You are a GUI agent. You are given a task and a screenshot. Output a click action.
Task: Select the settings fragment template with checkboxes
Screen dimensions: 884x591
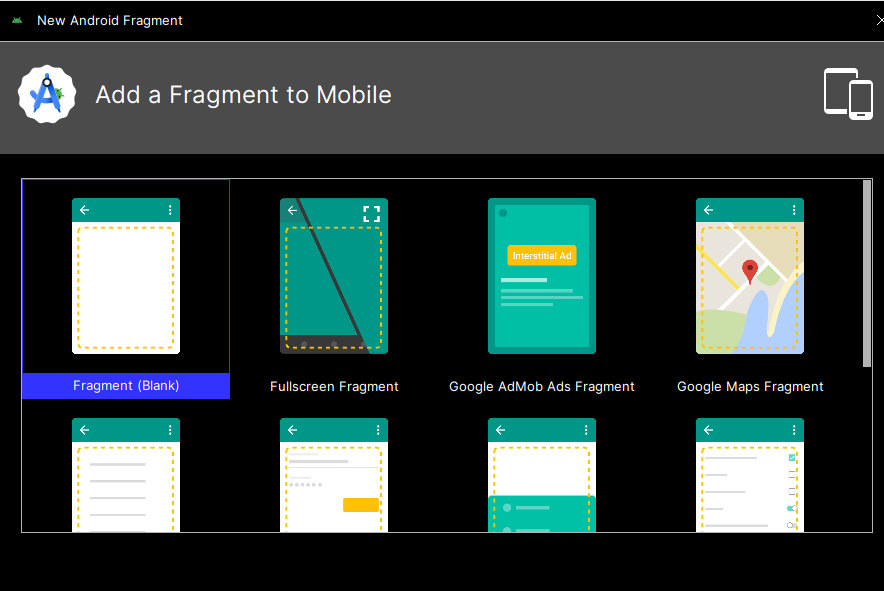pyautogui.click(x=750, y=475)
